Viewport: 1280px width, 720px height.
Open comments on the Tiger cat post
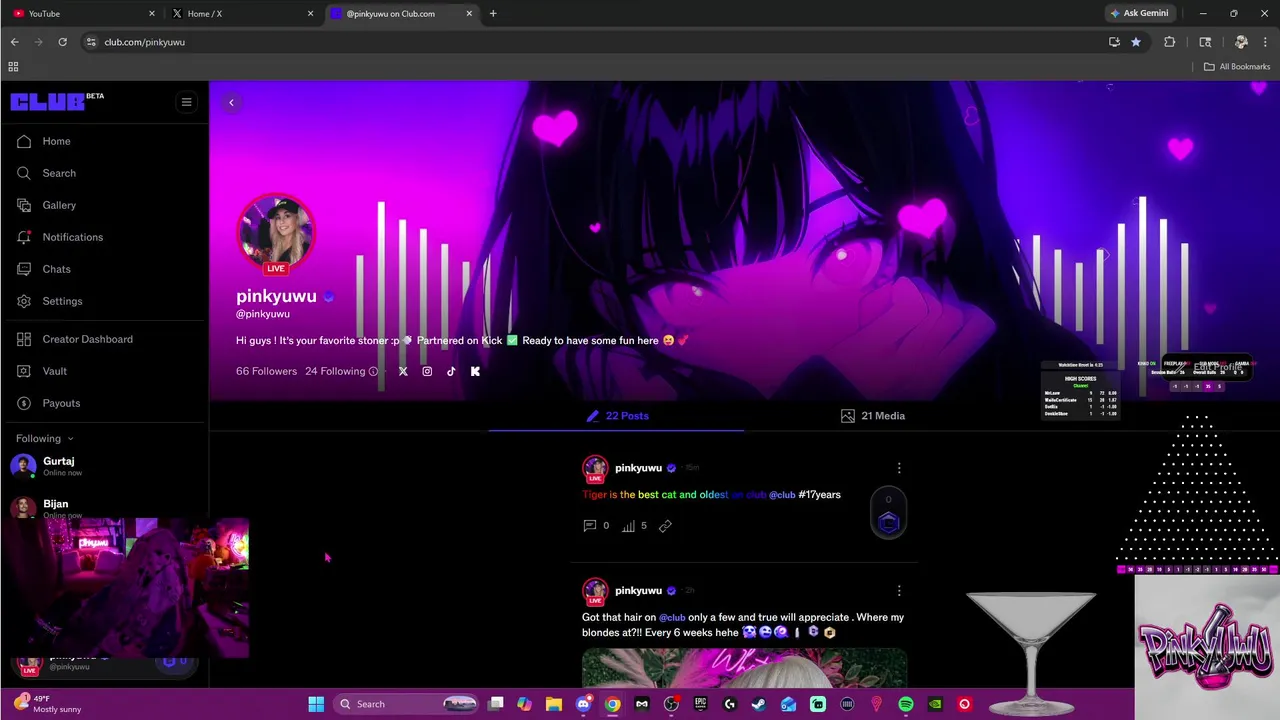point(590,525)
